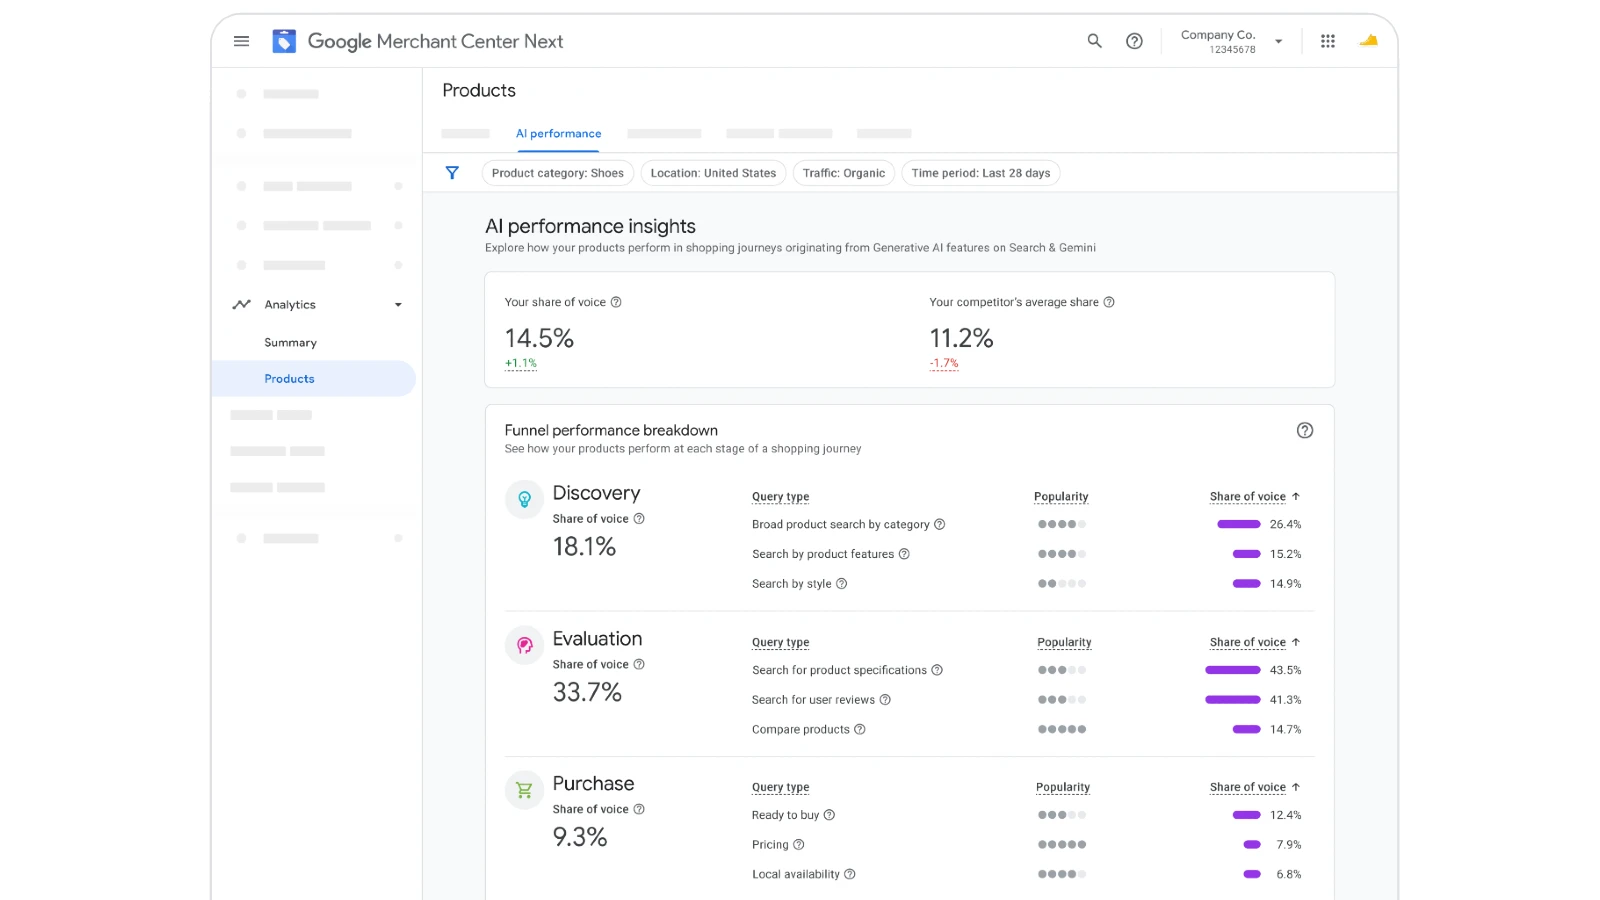1600x900 pixels.
Task: Change the Location: United States filter
Action: coord(713,173)
